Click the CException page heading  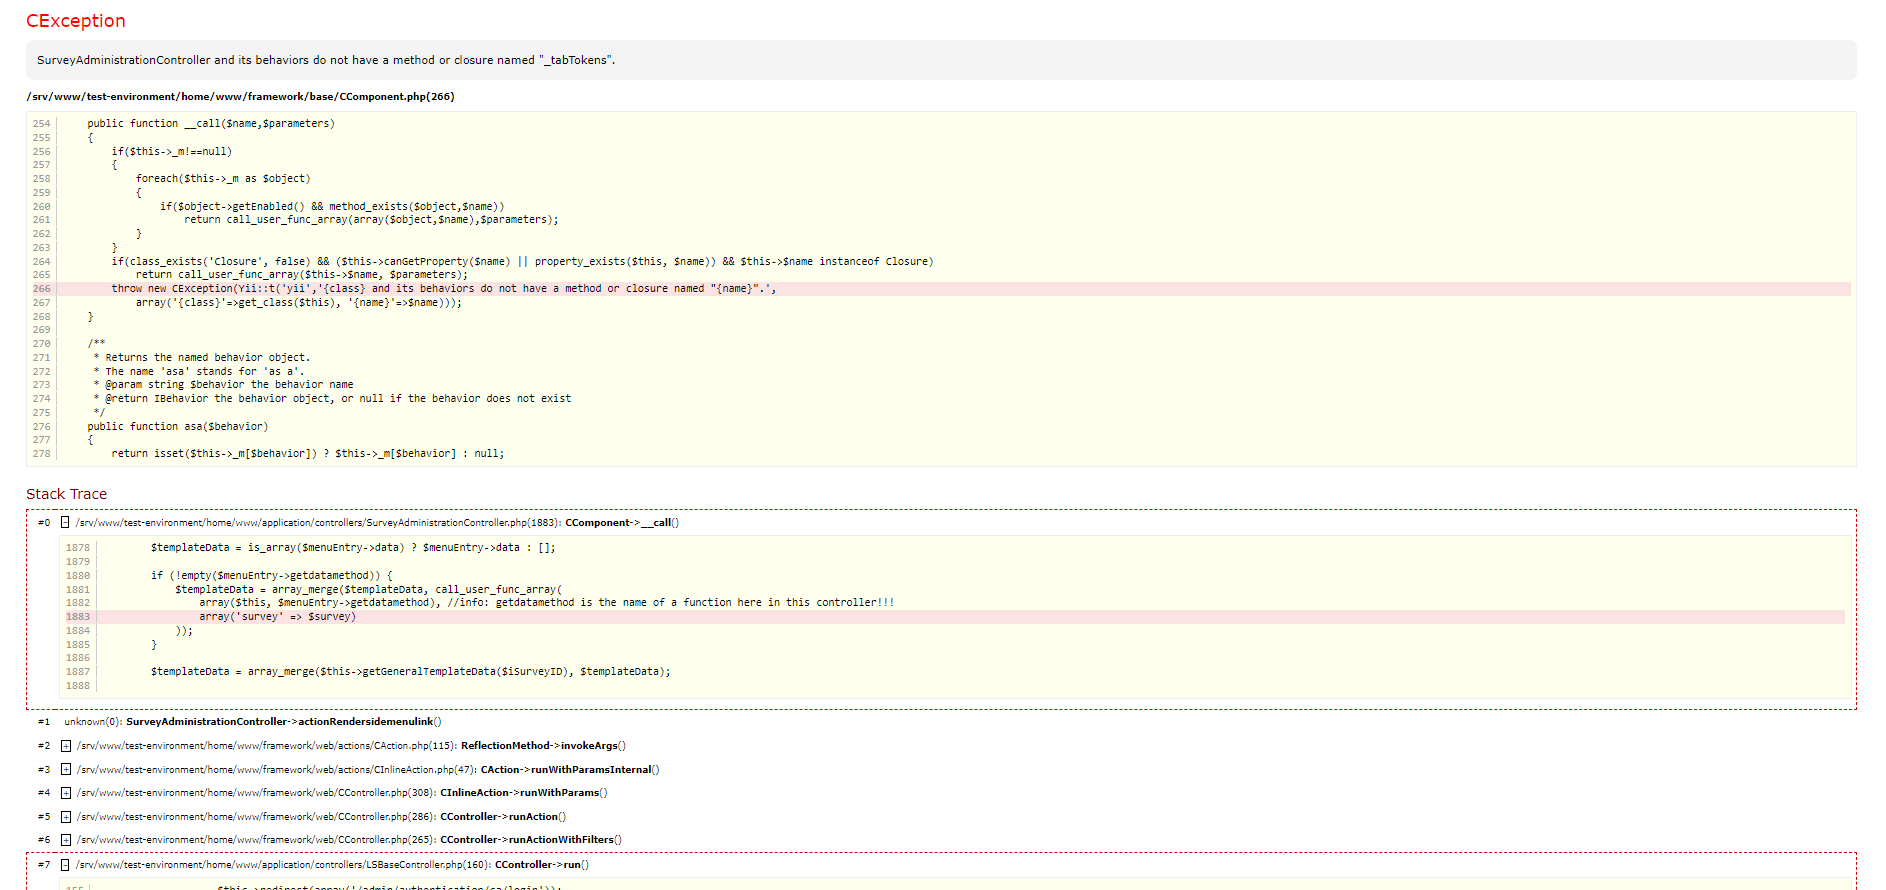[76, 21]
